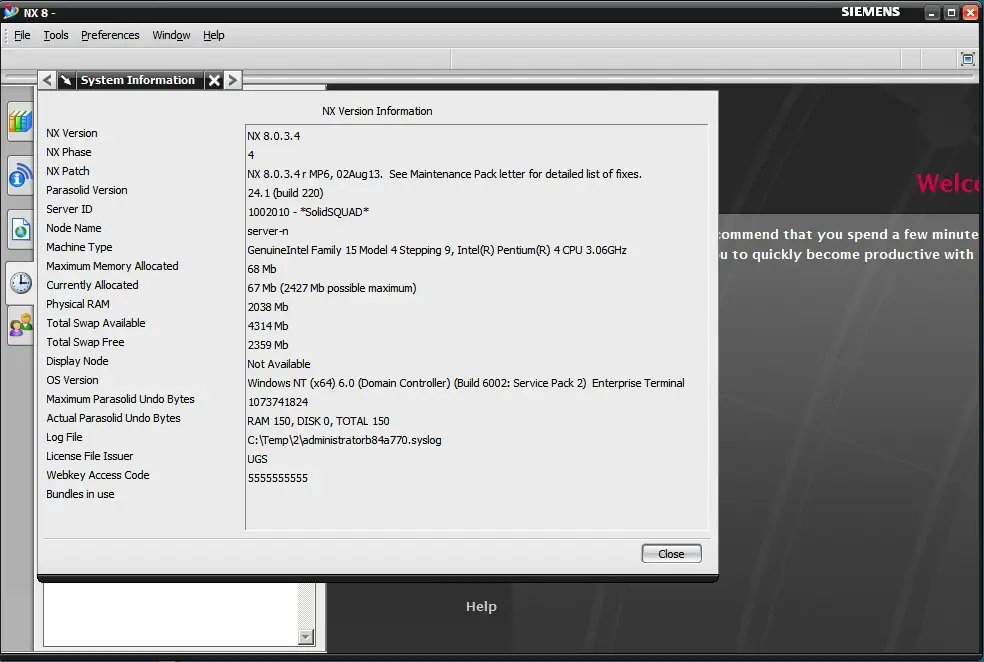Click the syslog log file path

pyautogui.click(x=345, y=440)
